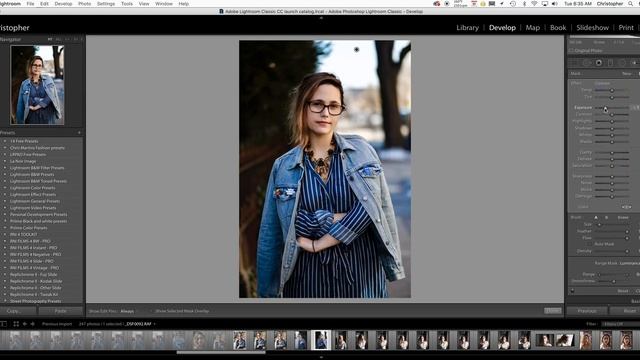Expand Replichrome II - Fuji Slide folder
Screen dimensions: 640x360
(5, 275)
